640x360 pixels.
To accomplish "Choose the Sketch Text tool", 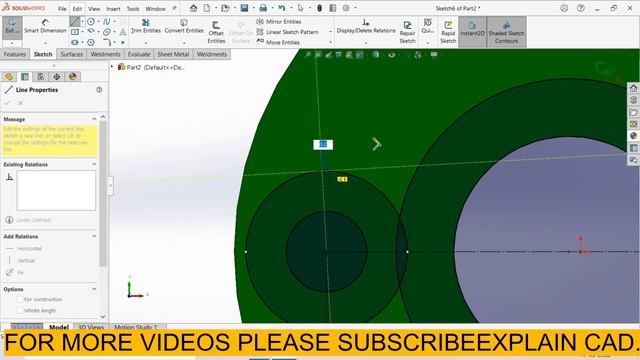I will [122, 32].
